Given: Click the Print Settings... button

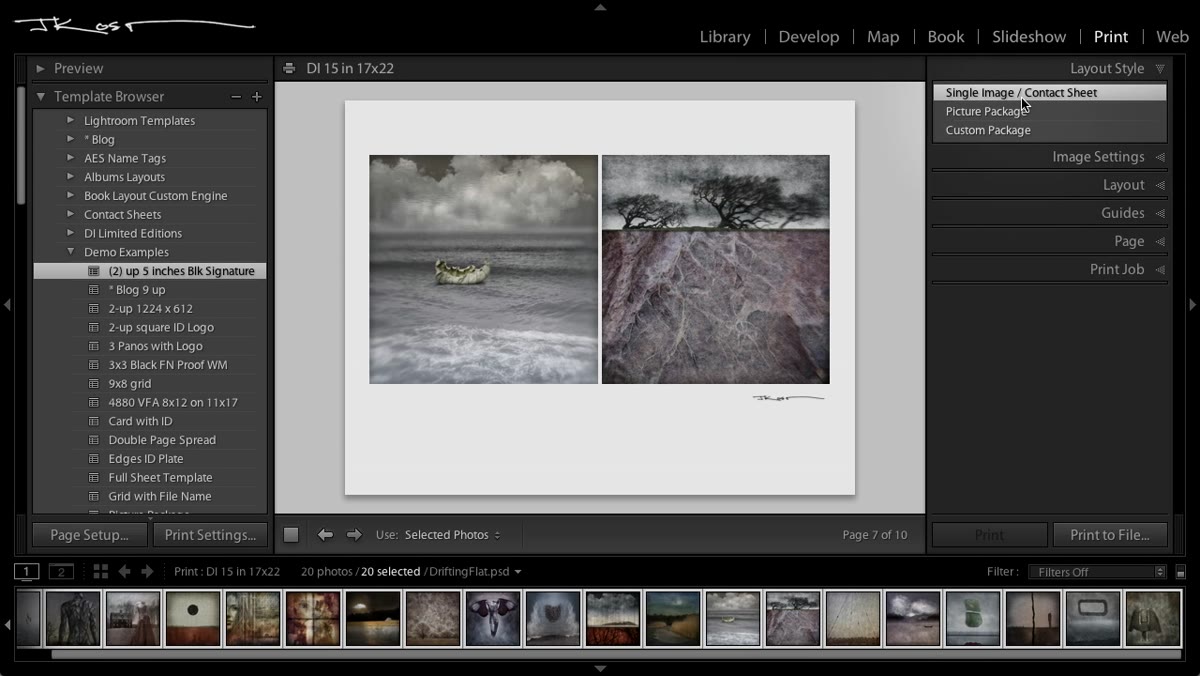Looking at the screenshot, I should pos(210,535).
